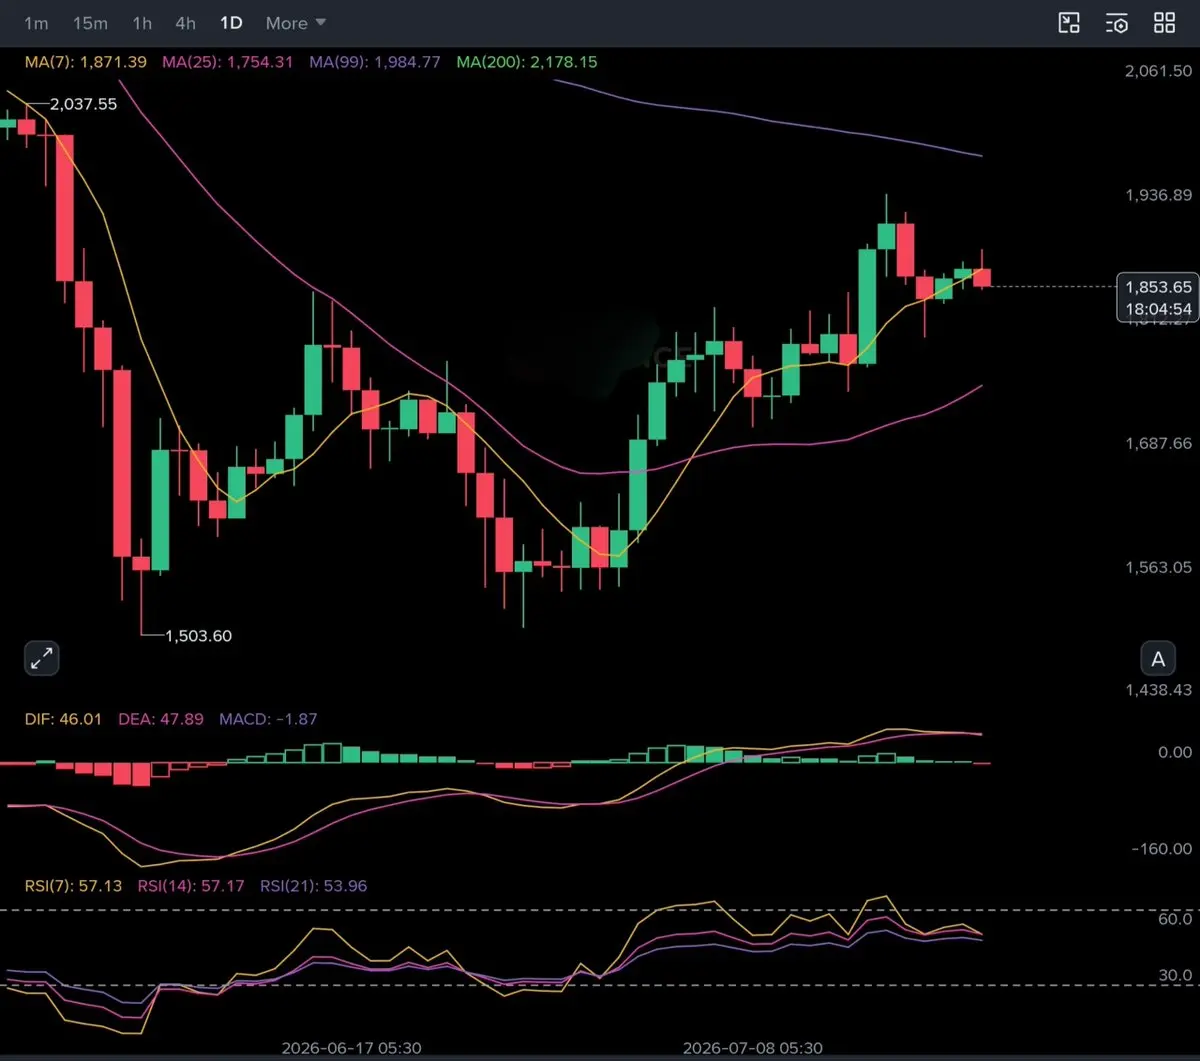This screenshot has height=1061, width=1200.
Task: Click the RSI 30.0 axis label
Action: pyautogui.click(x=1175, y=975)
